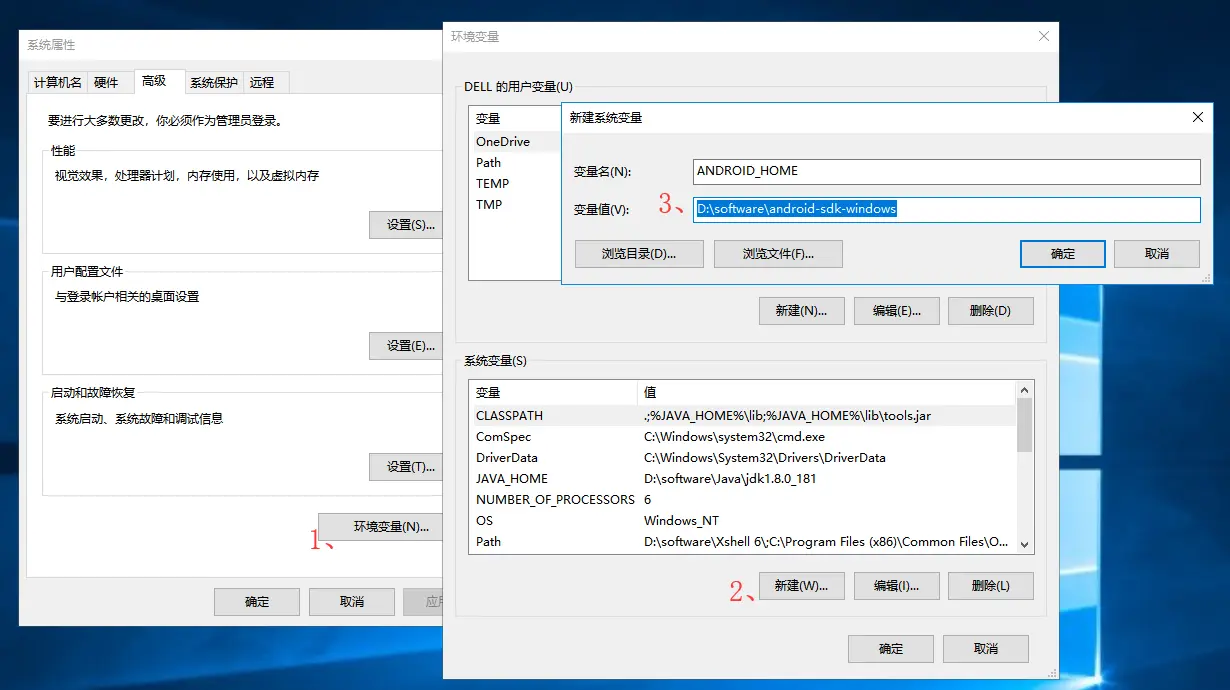Image resolution: width=1230 pixels, height=690 pixels.
Task: Click 确定 in the 系统属性 window
Action: (257, 602)
